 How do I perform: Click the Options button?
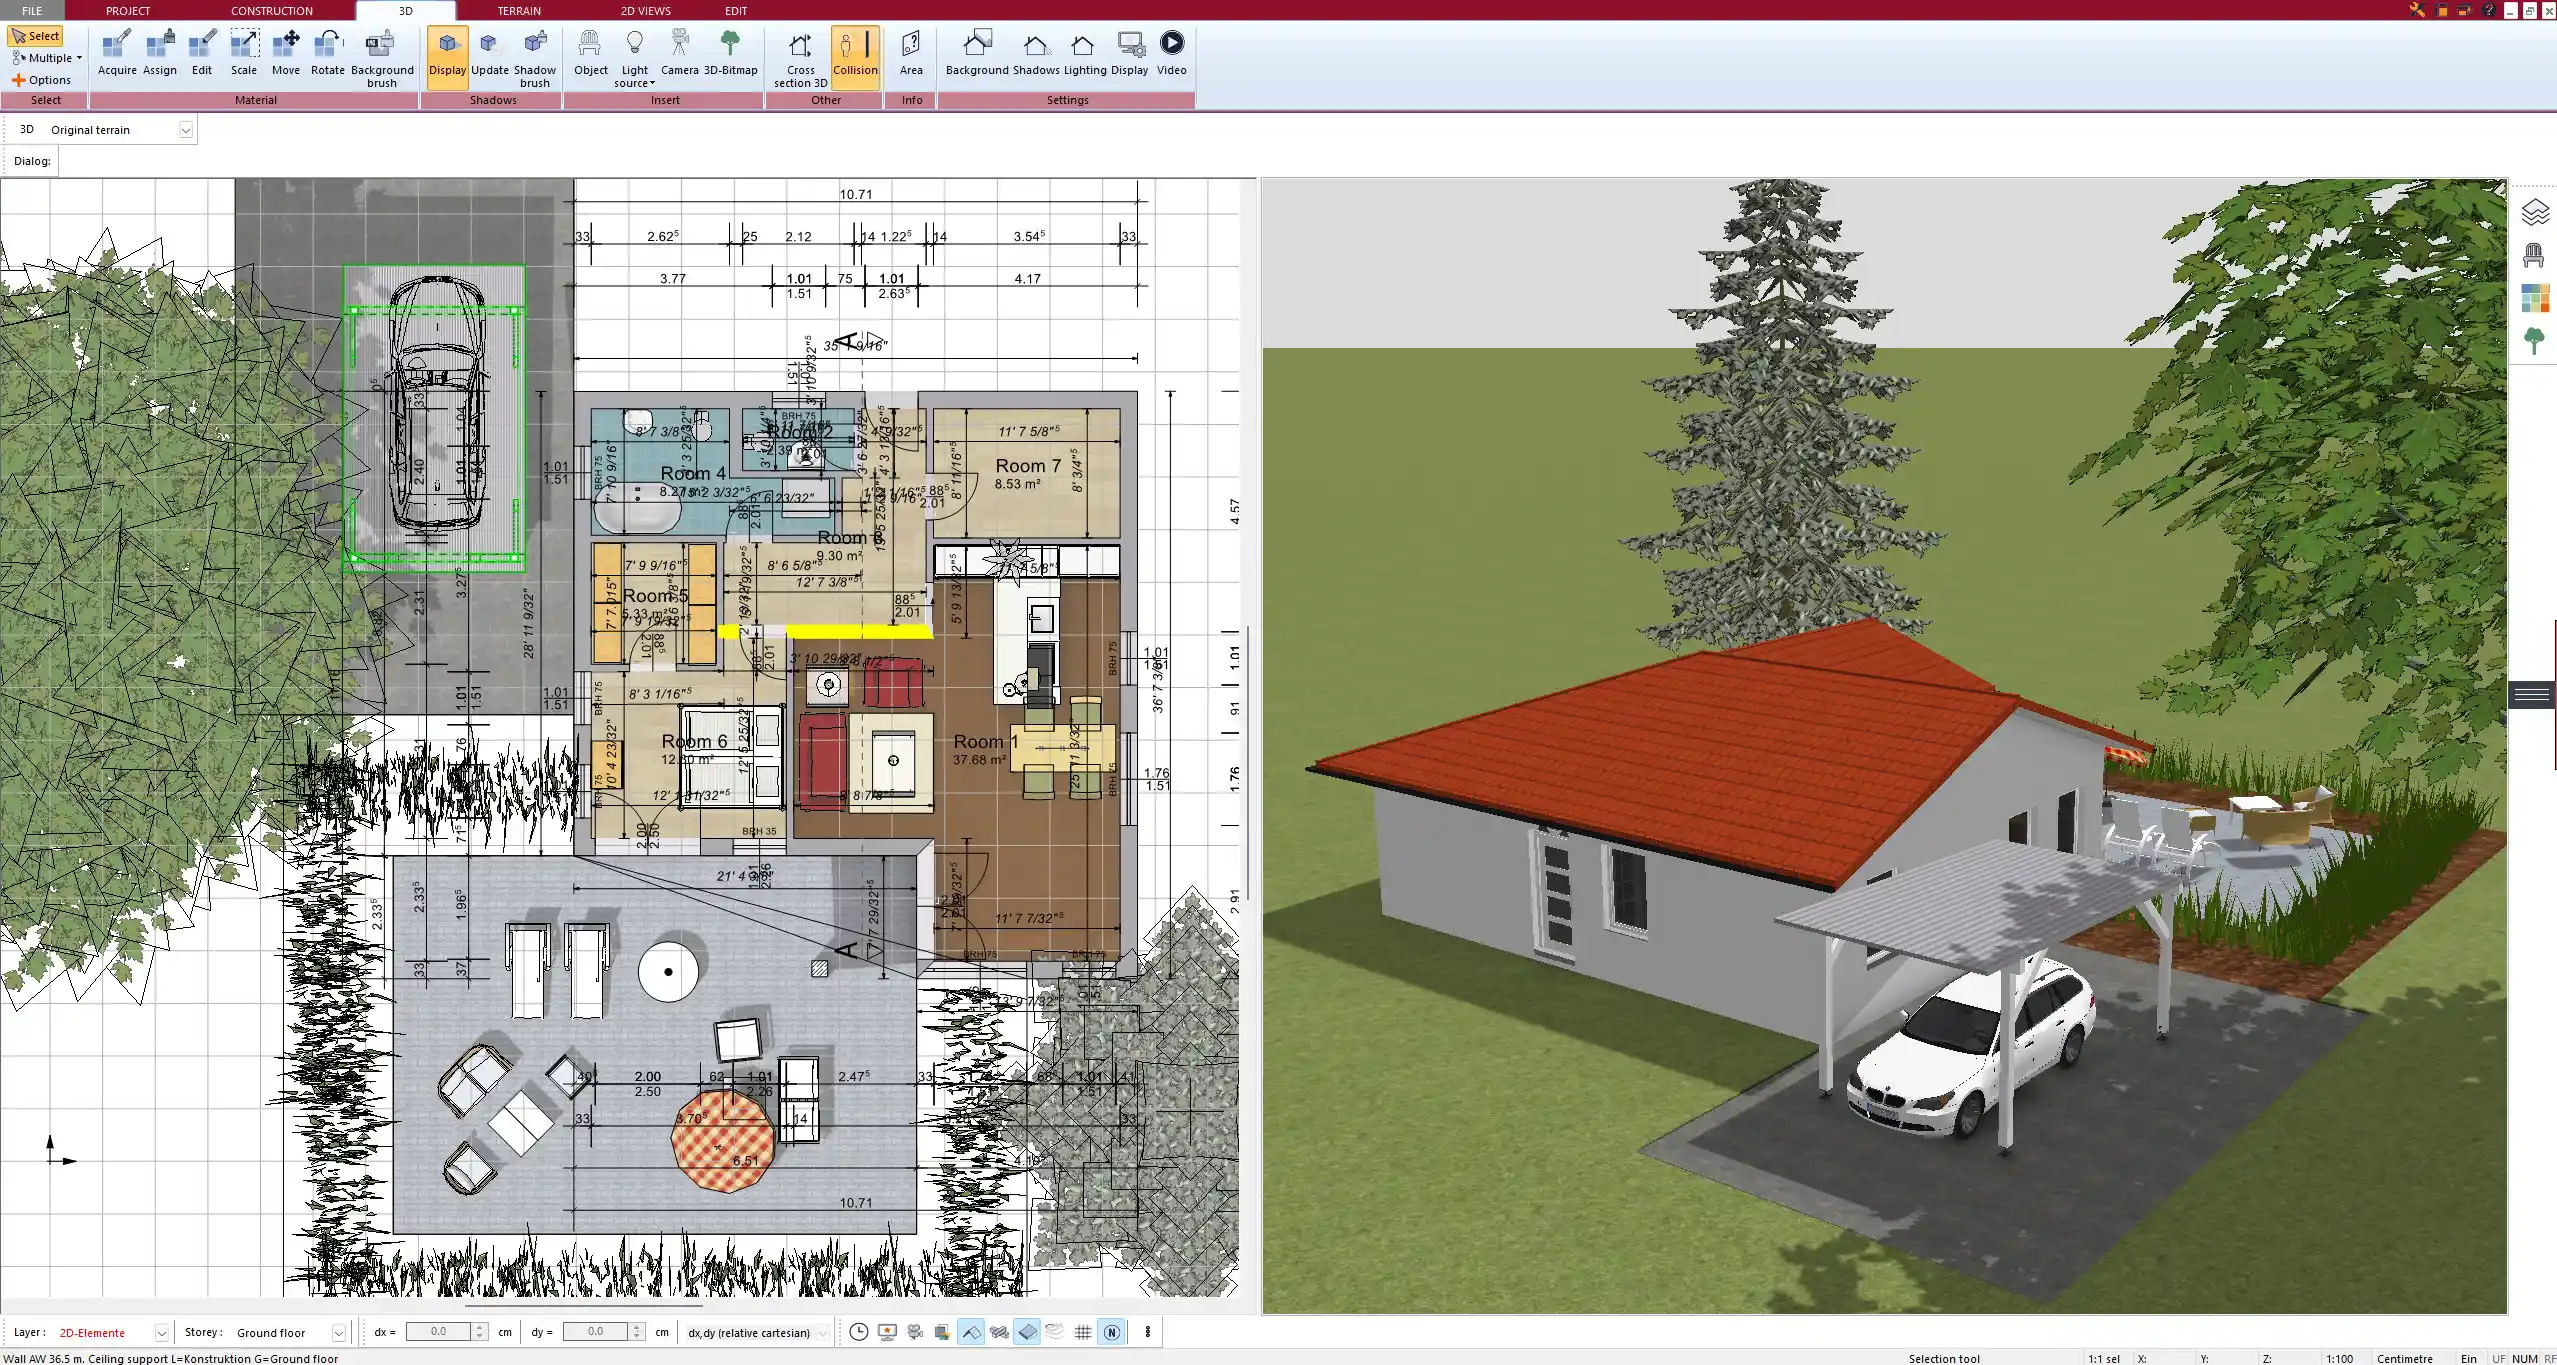(42, 80)
